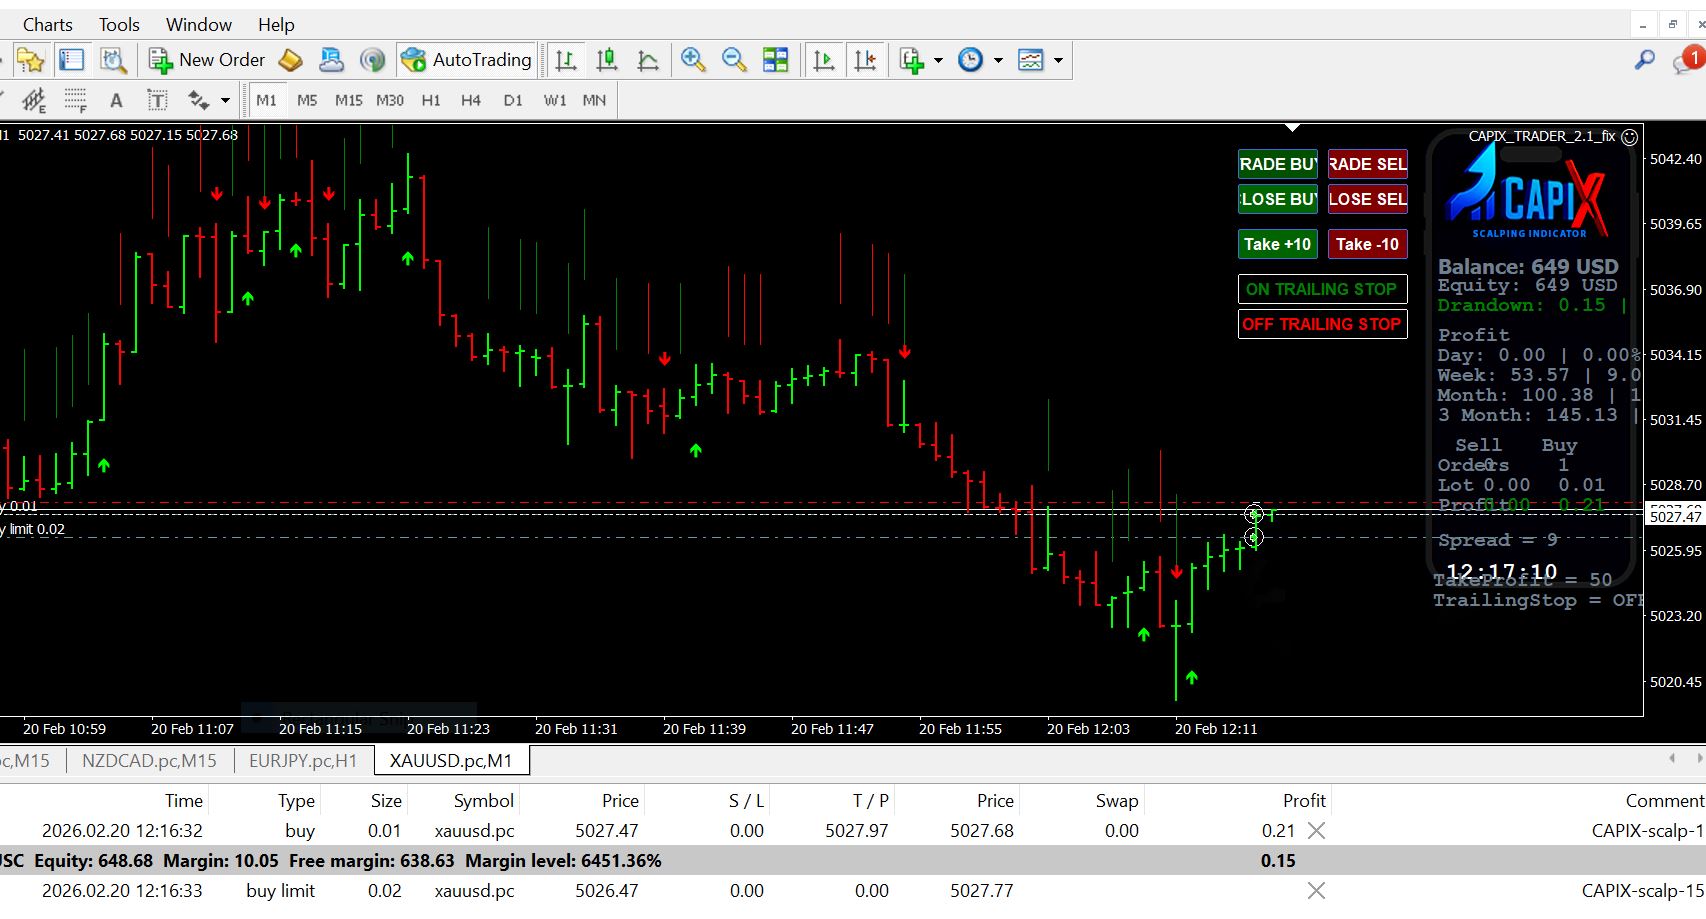This screenshot has height=919, width=1706.
Task: Open the New Order dialog
Action: coord(208,60)
